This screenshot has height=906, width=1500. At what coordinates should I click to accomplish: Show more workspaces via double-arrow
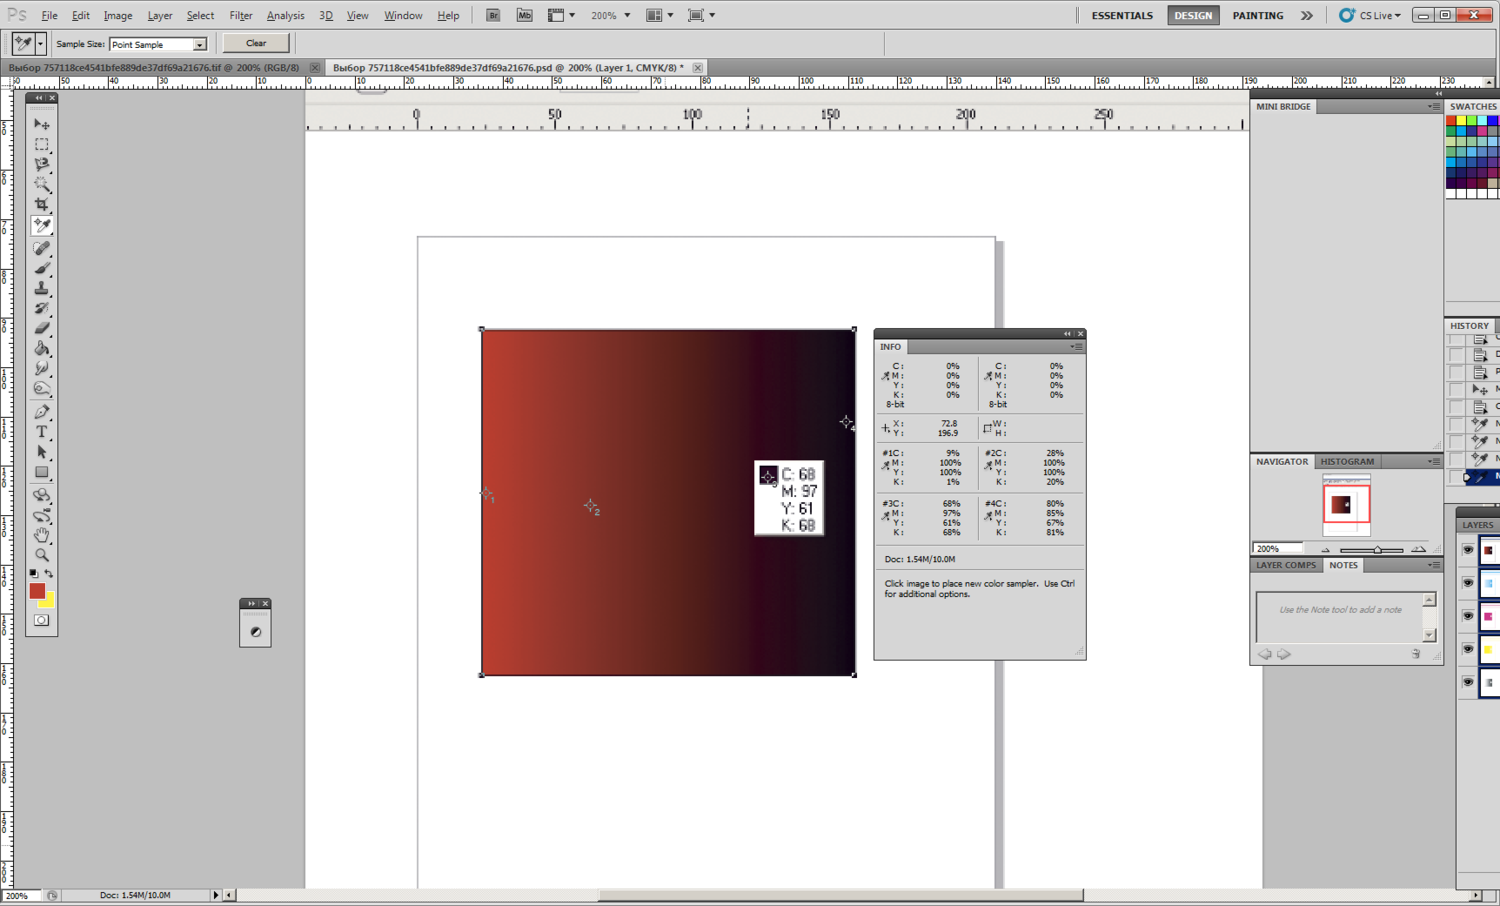(1306, 15)
